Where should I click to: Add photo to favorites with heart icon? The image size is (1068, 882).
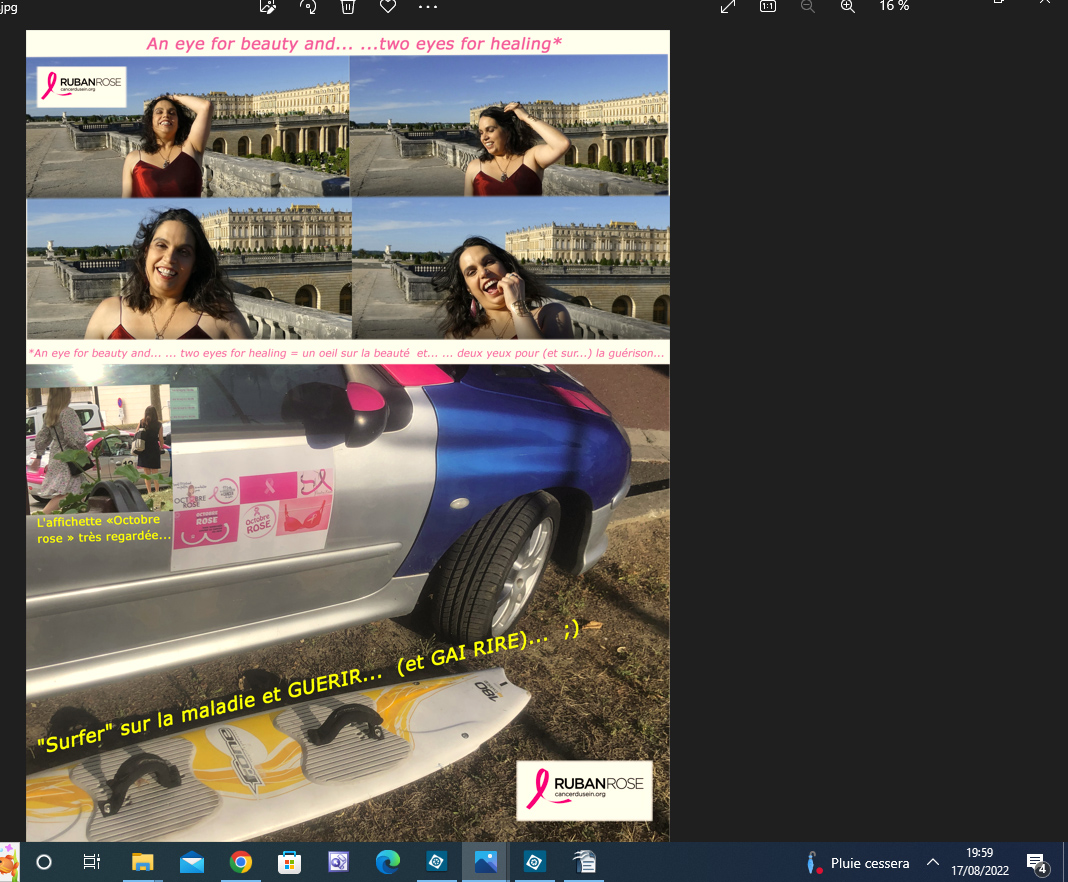[x=388, y=6]
